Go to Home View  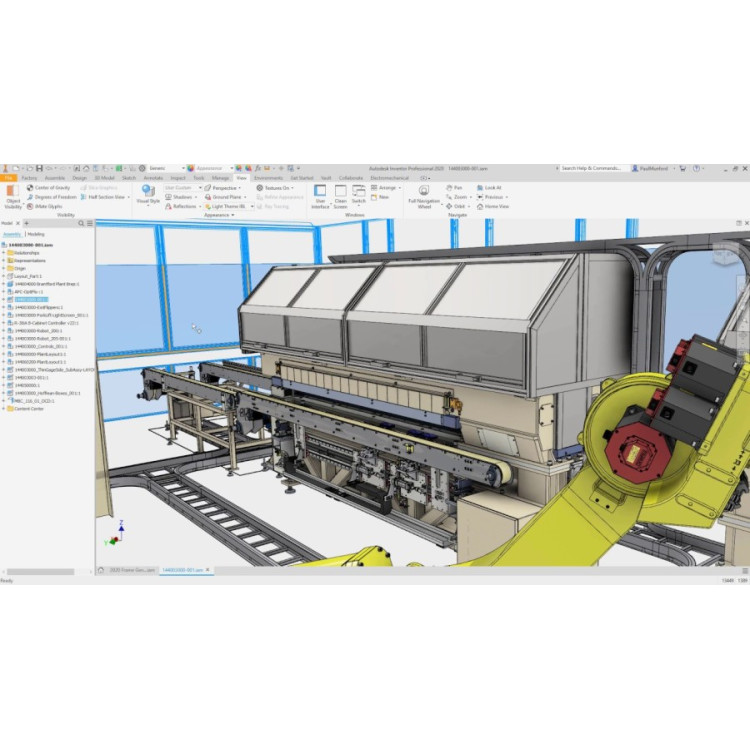click(x=493, y=206)
